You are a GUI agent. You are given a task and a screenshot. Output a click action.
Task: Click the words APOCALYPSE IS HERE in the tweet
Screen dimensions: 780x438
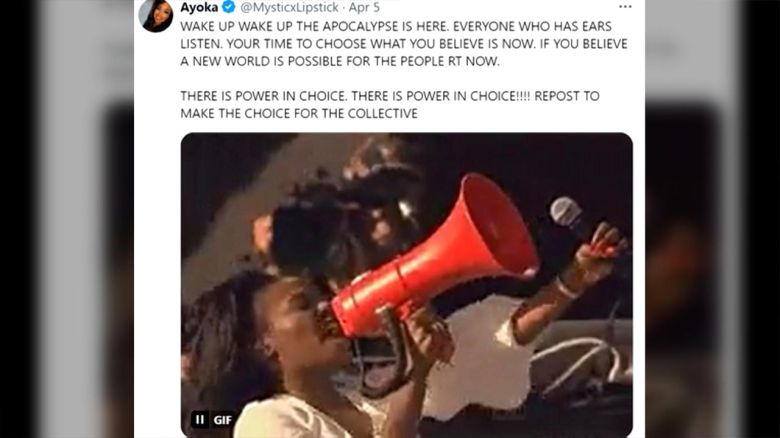(385, 26)
